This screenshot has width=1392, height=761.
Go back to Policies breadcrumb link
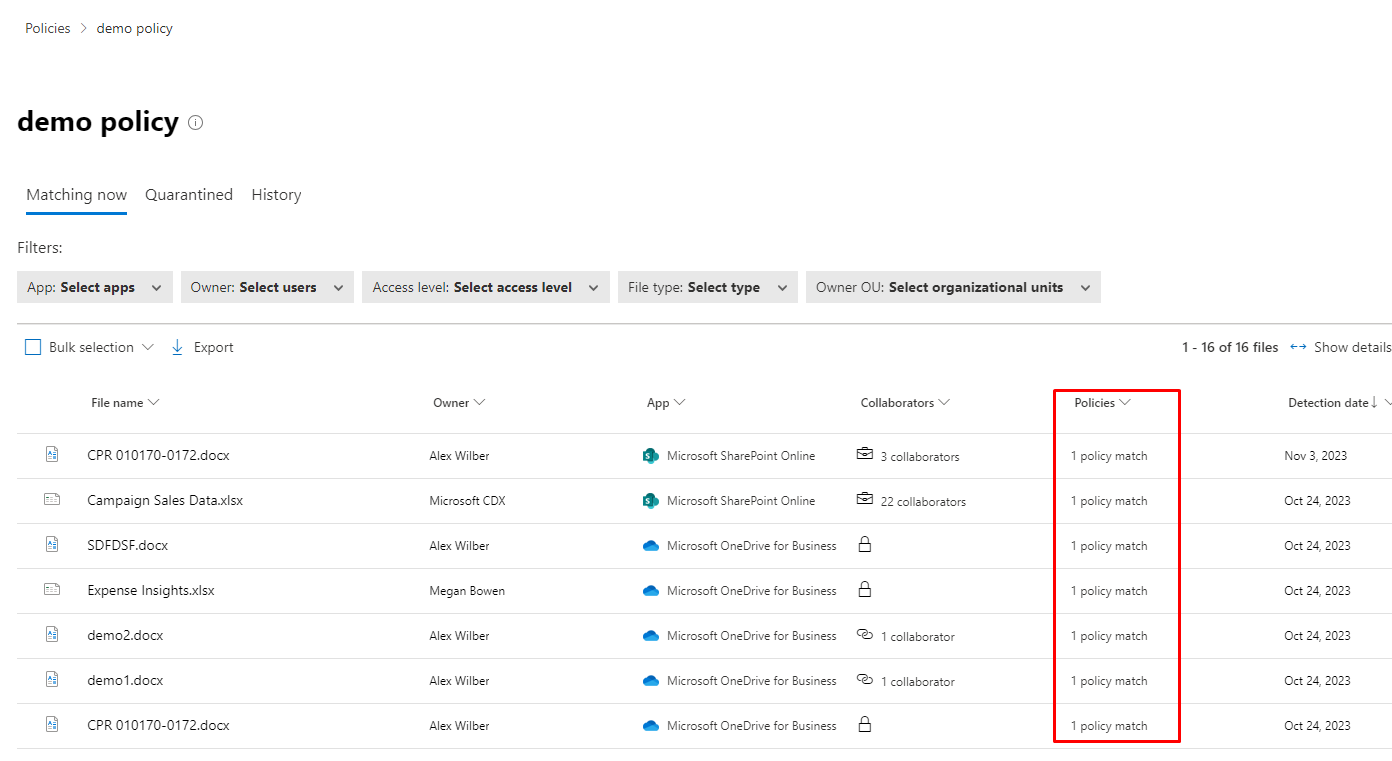pos(48,28)
